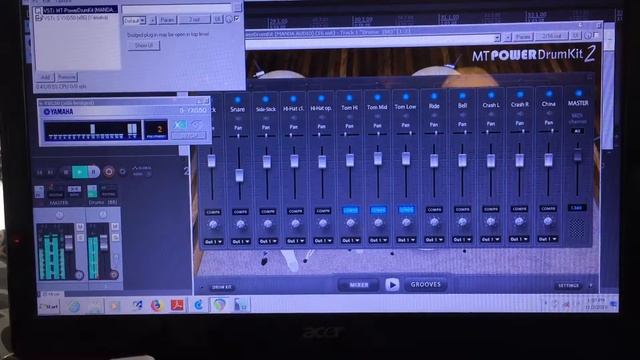640x360 pixels.
Task: Click the play button beside GROOVES
Action: point(392,284)
